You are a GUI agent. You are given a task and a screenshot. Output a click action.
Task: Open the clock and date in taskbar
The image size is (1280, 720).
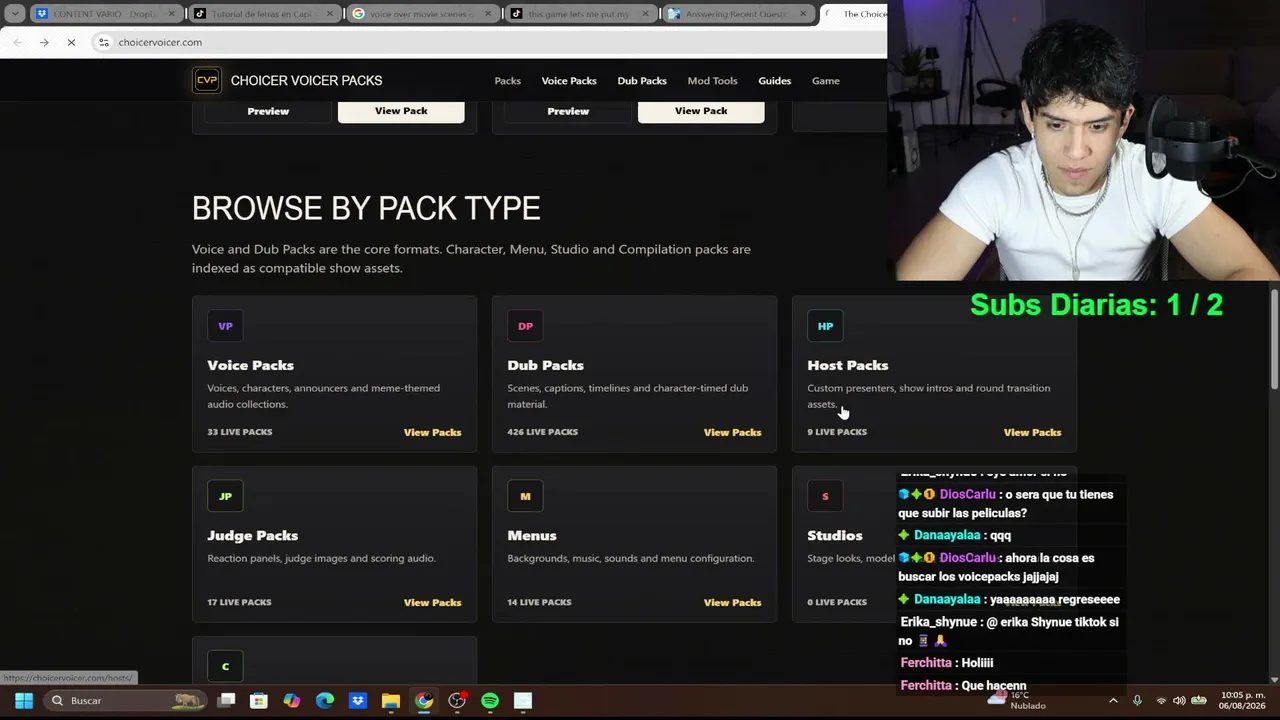(1241, 701)
